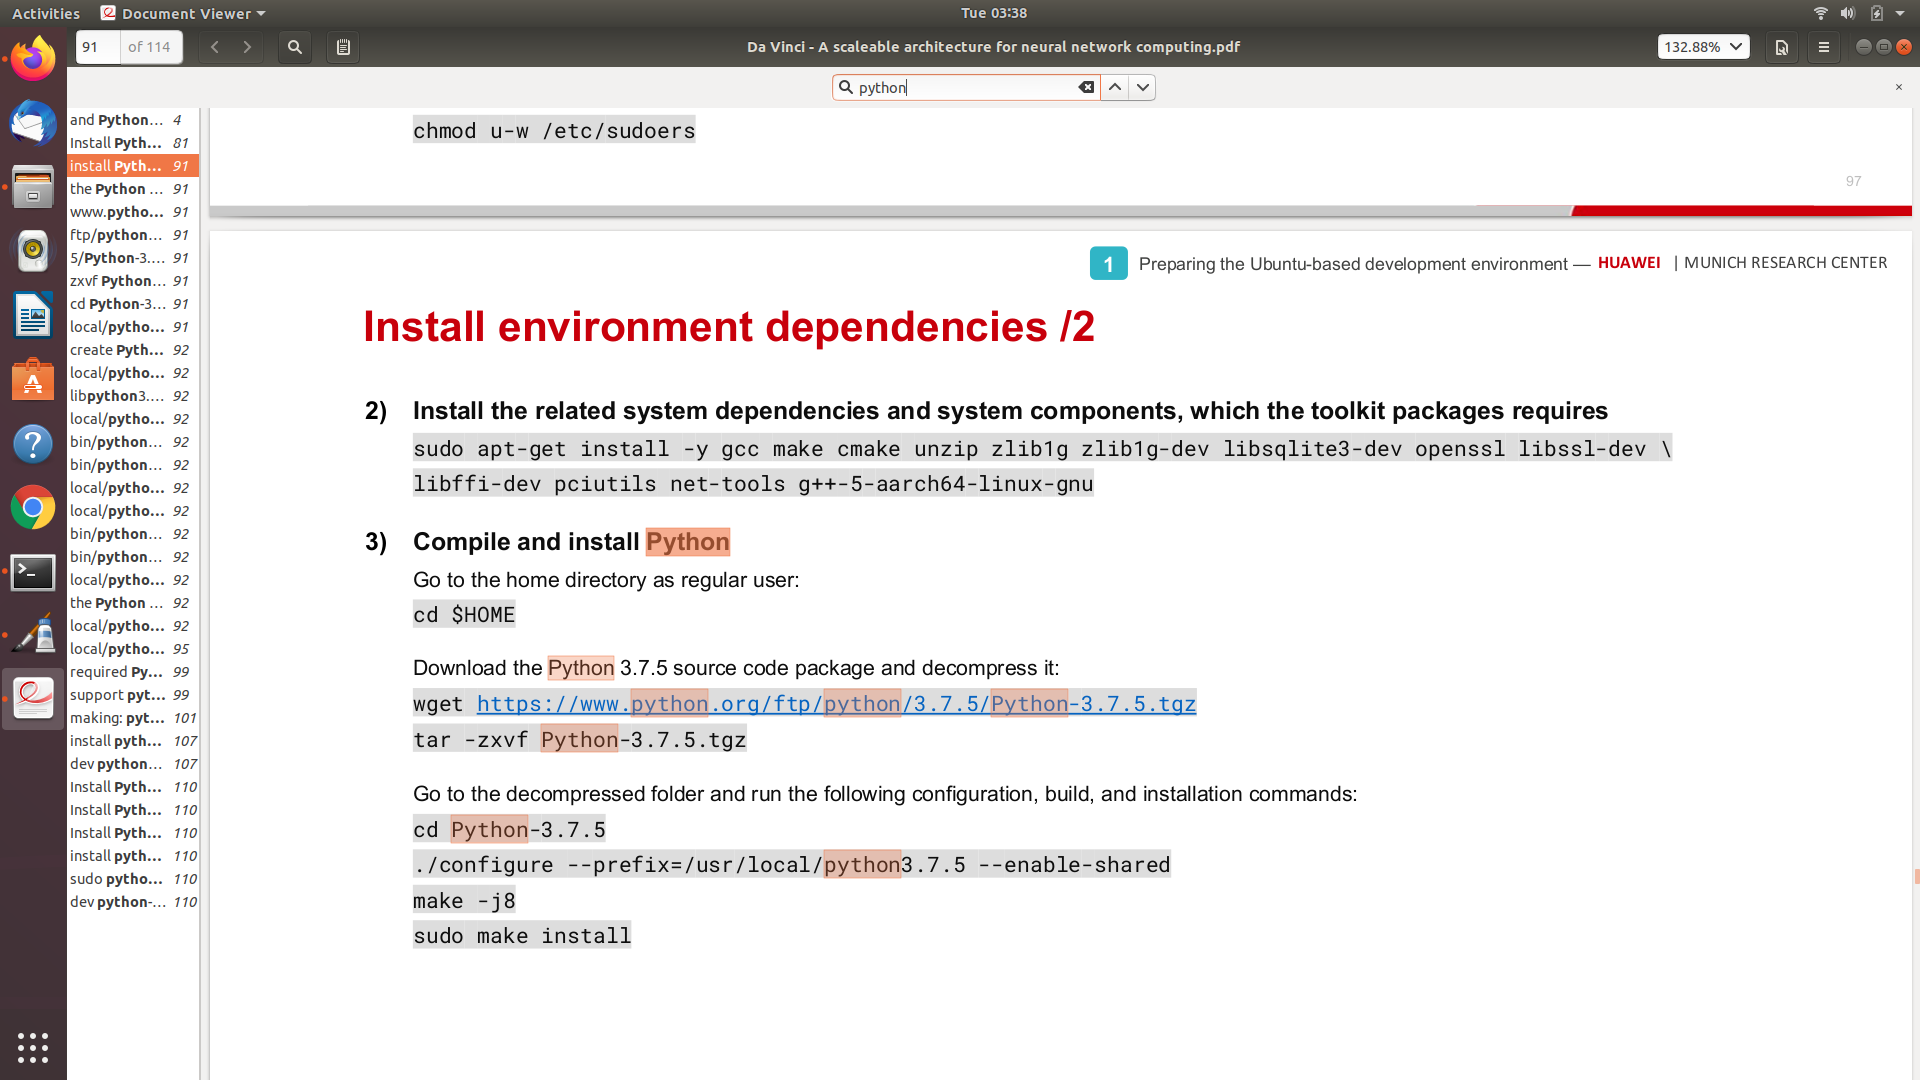
Task: Click the next page navigation arrow
Action: [x=247, y=47]
